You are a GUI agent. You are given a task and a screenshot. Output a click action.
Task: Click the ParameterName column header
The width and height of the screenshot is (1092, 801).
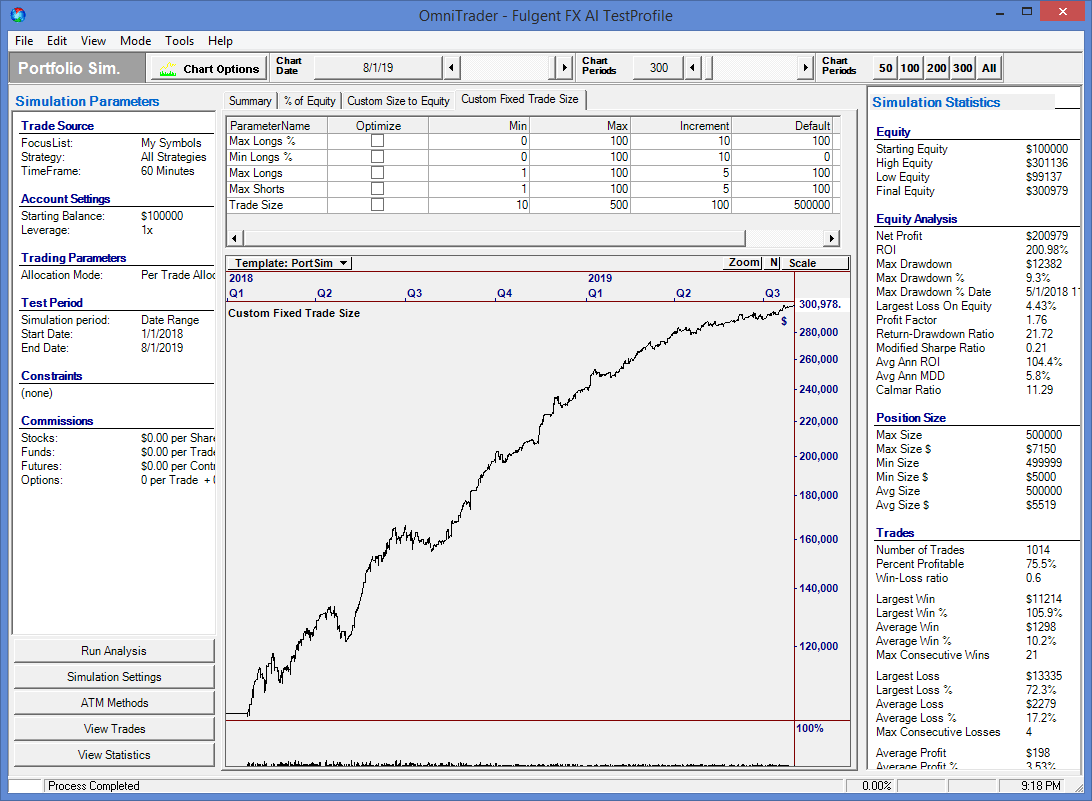276,125
